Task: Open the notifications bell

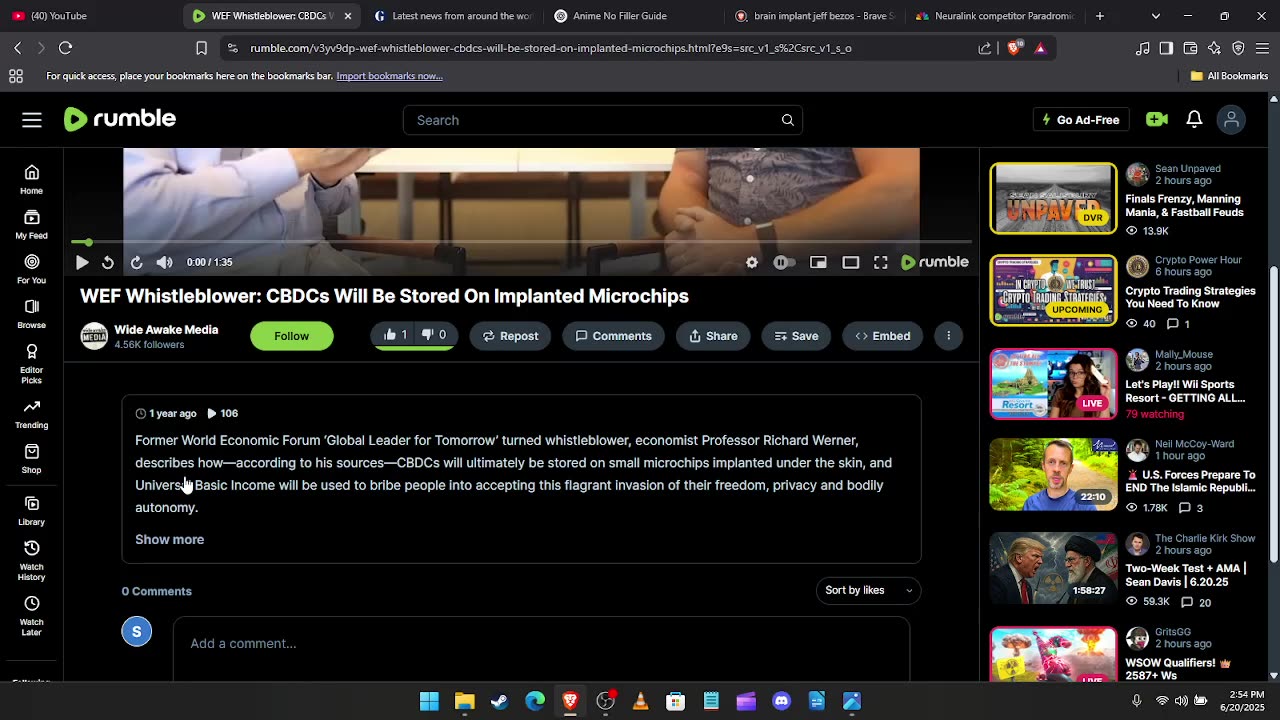Action: tap(1194, 119)
